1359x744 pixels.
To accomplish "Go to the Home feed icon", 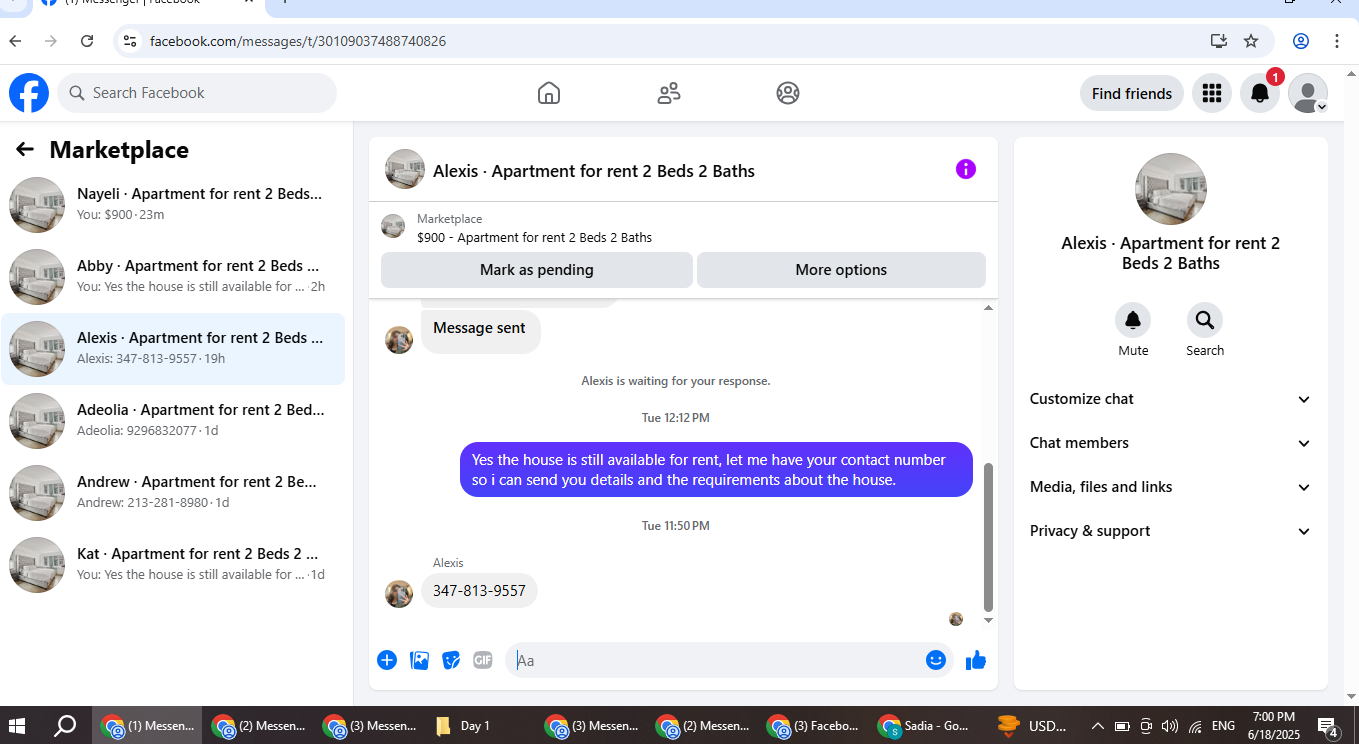I will (548, 93).
